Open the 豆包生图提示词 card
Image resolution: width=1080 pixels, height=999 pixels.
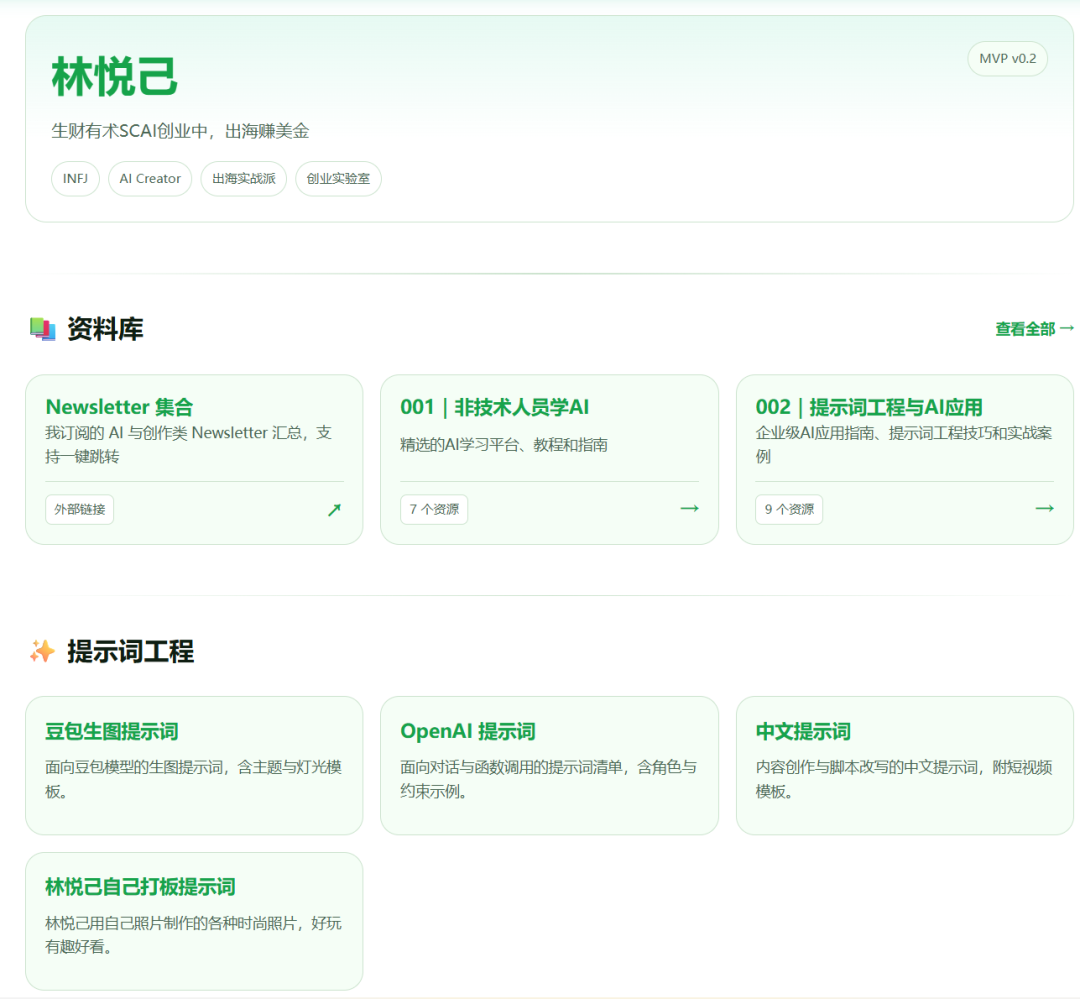(194, 765)
